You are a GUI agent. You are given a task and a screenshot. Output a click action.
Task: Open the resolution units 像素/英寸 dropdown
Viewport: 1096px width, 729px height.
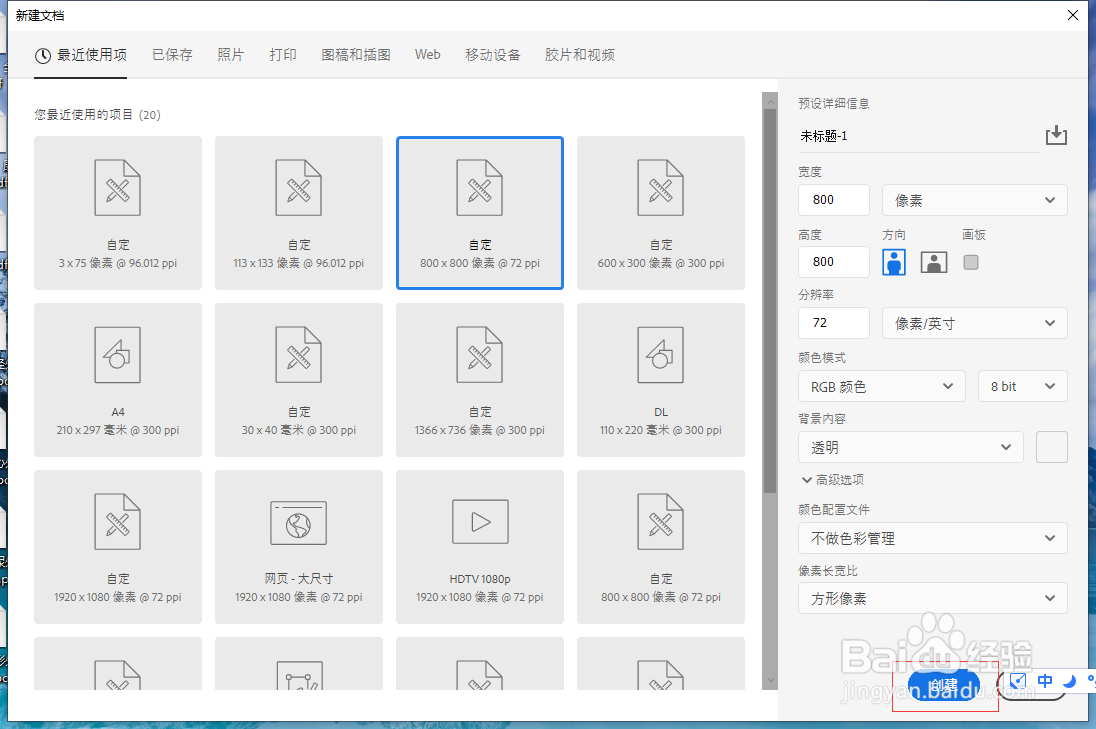(974, 323)
